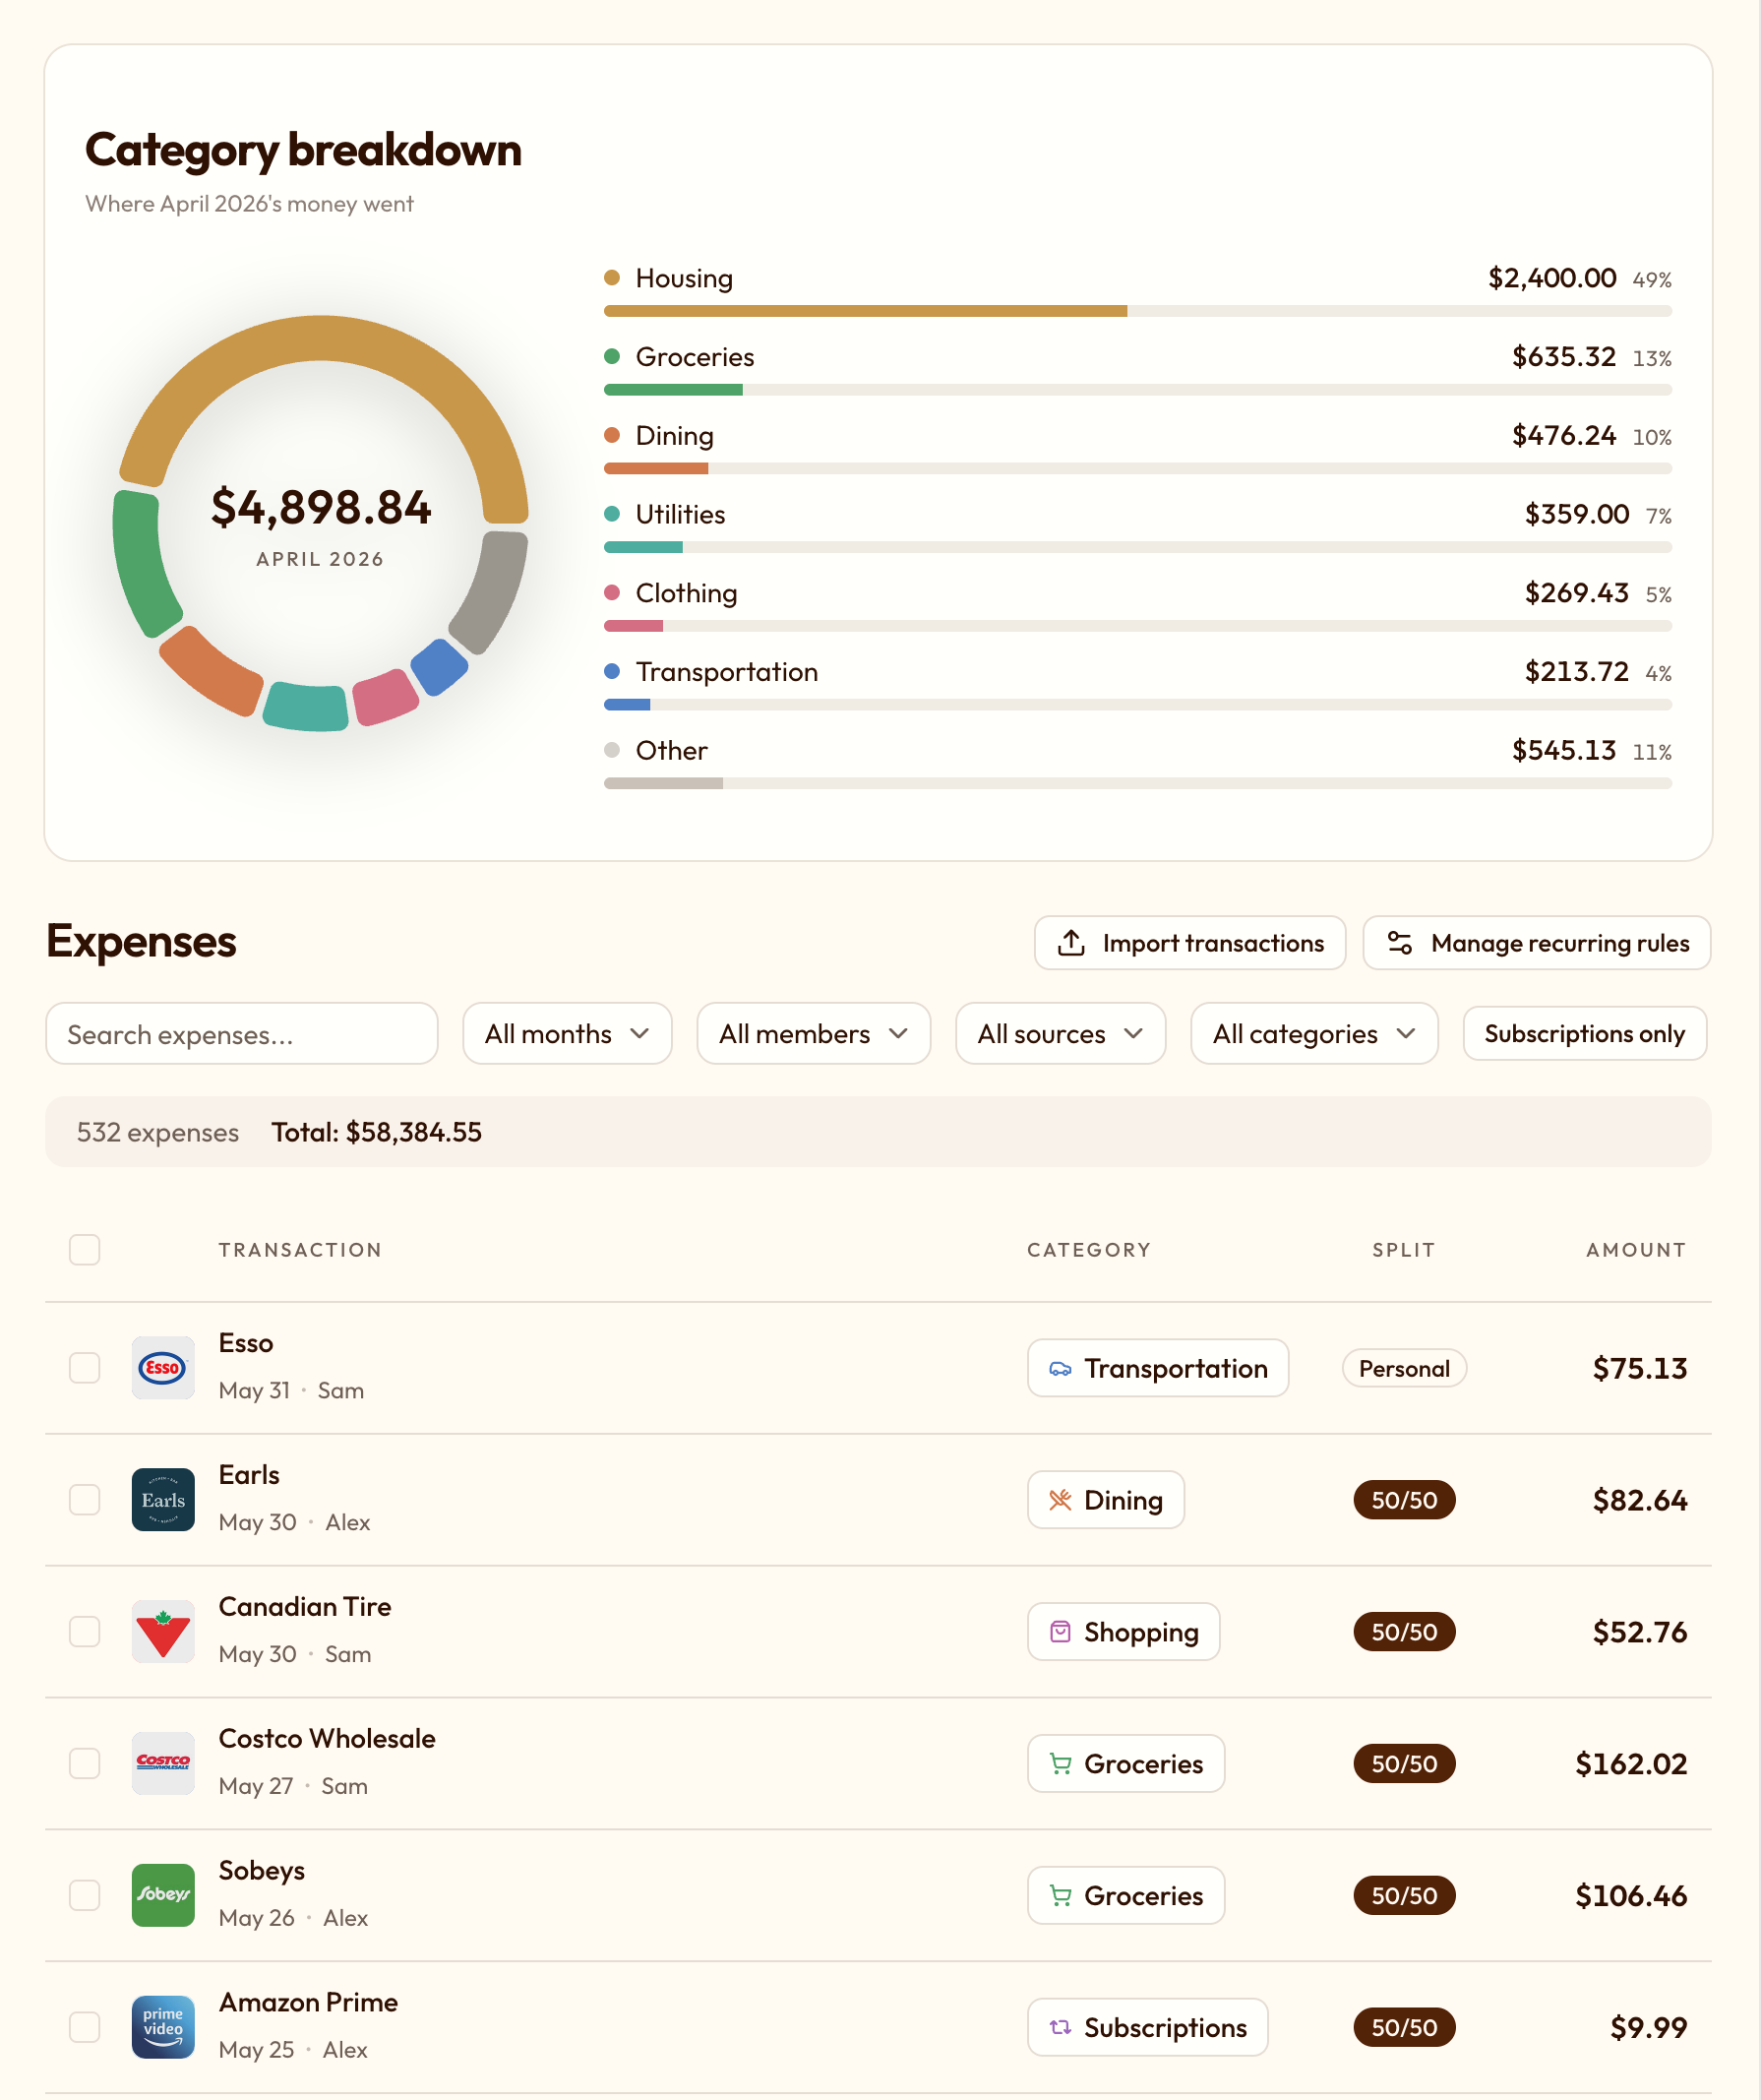Click the Other legend dot
Viewport: 1761px width, 2100px height.
tap(612, 750)
